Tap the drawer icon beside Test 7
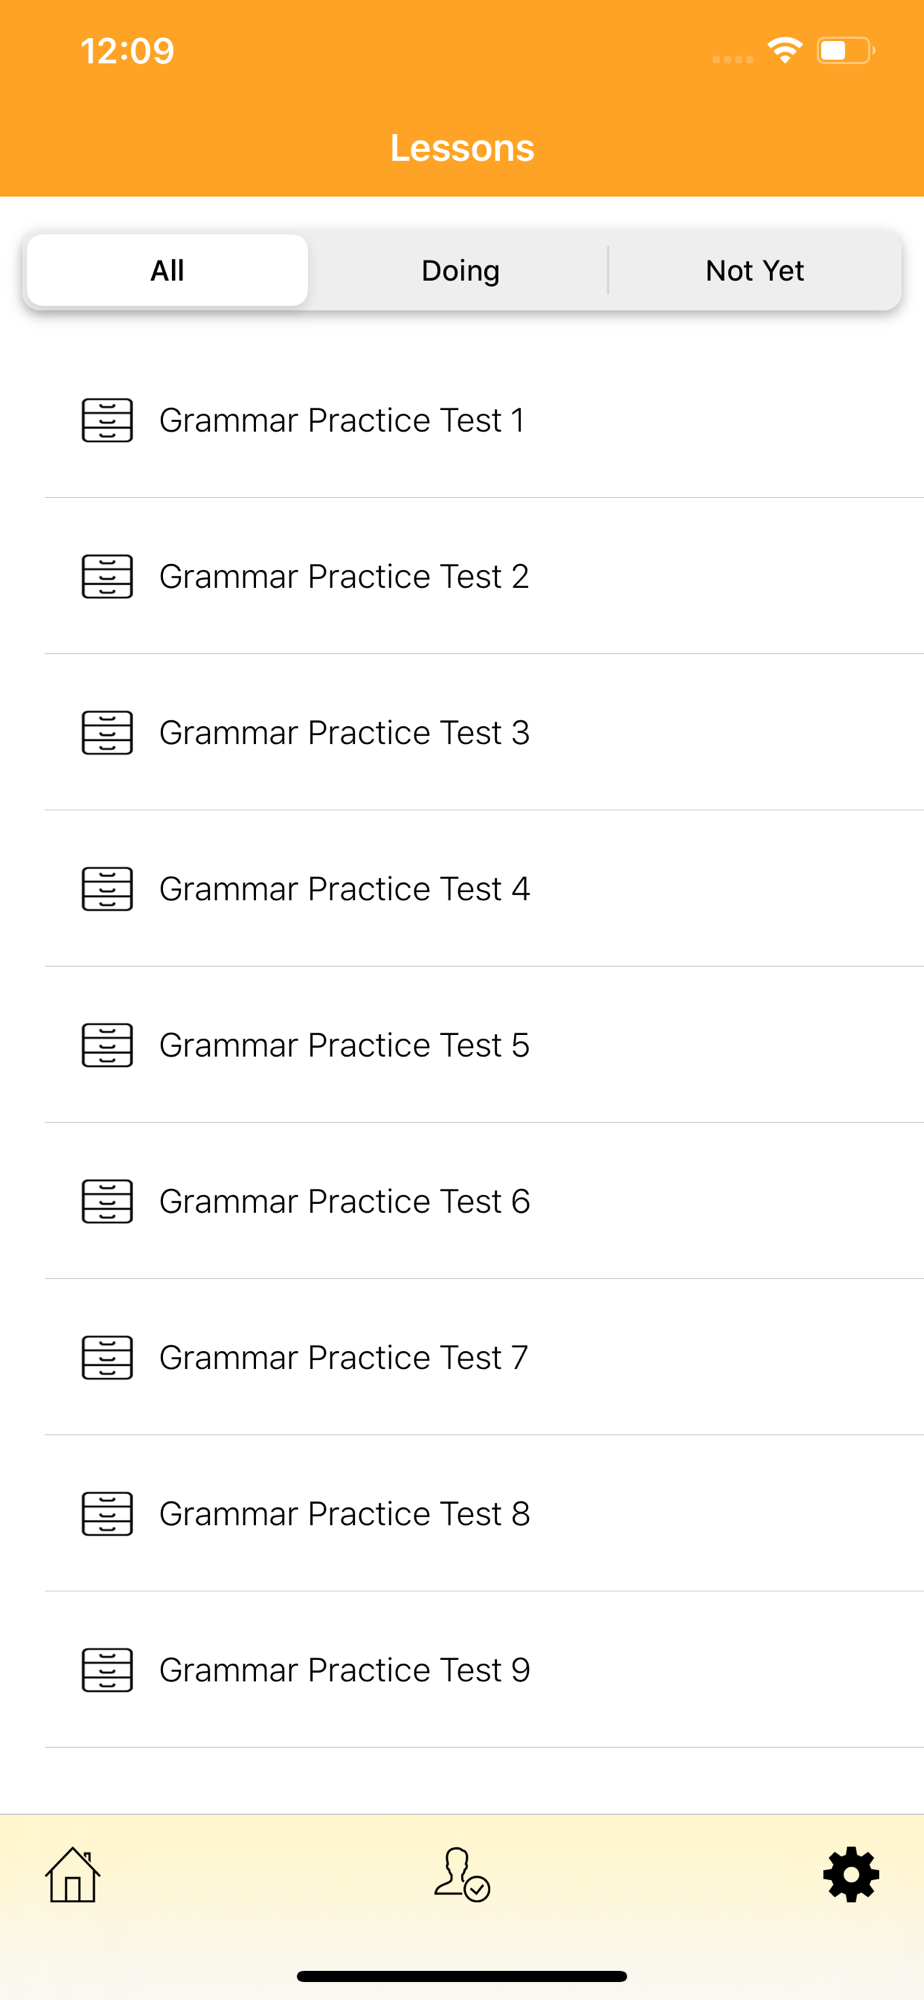This screenshot has height=2000, width=924. 107,1357
